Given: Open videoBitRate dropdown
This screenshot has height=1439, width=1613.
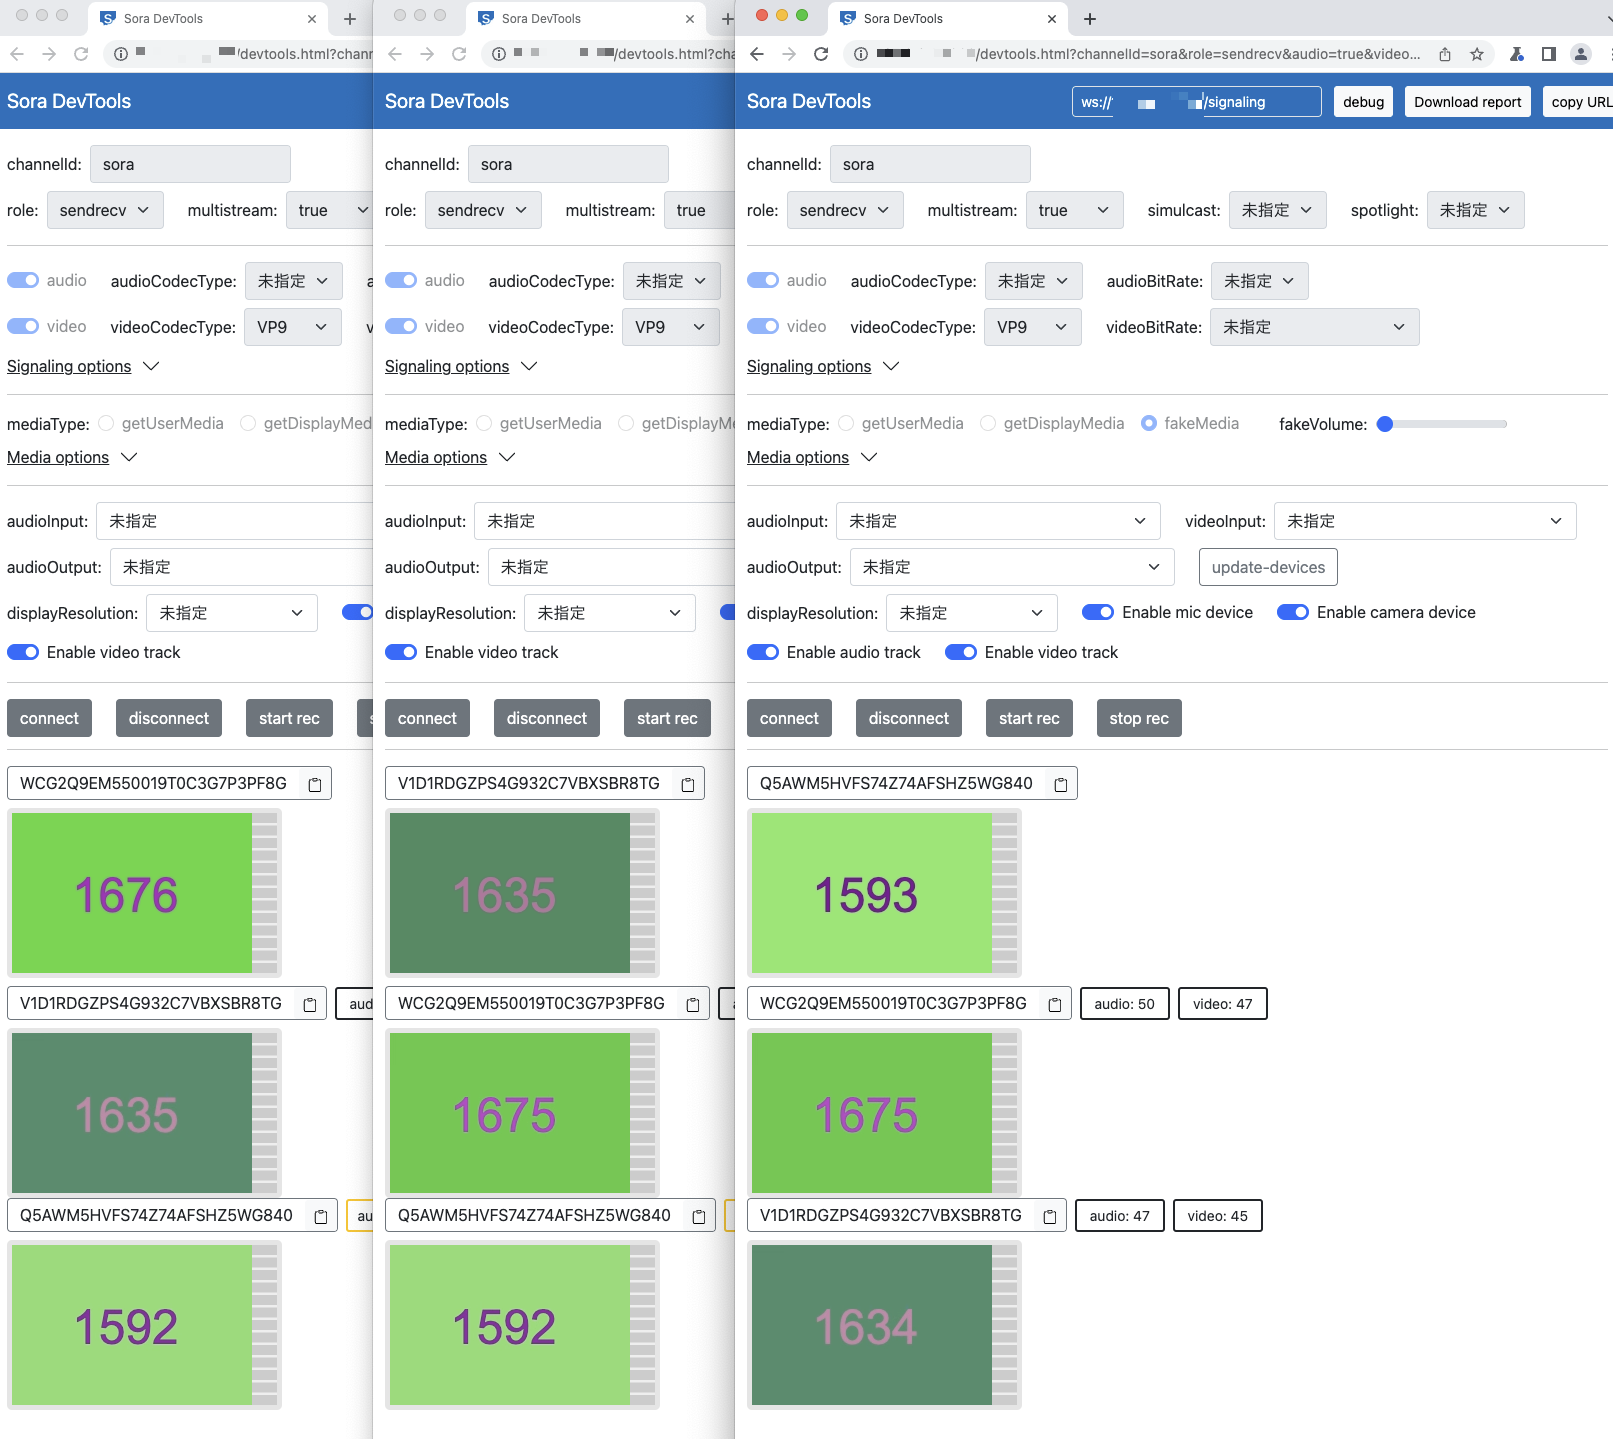Looking at the screenshot, I should 1314,327.
